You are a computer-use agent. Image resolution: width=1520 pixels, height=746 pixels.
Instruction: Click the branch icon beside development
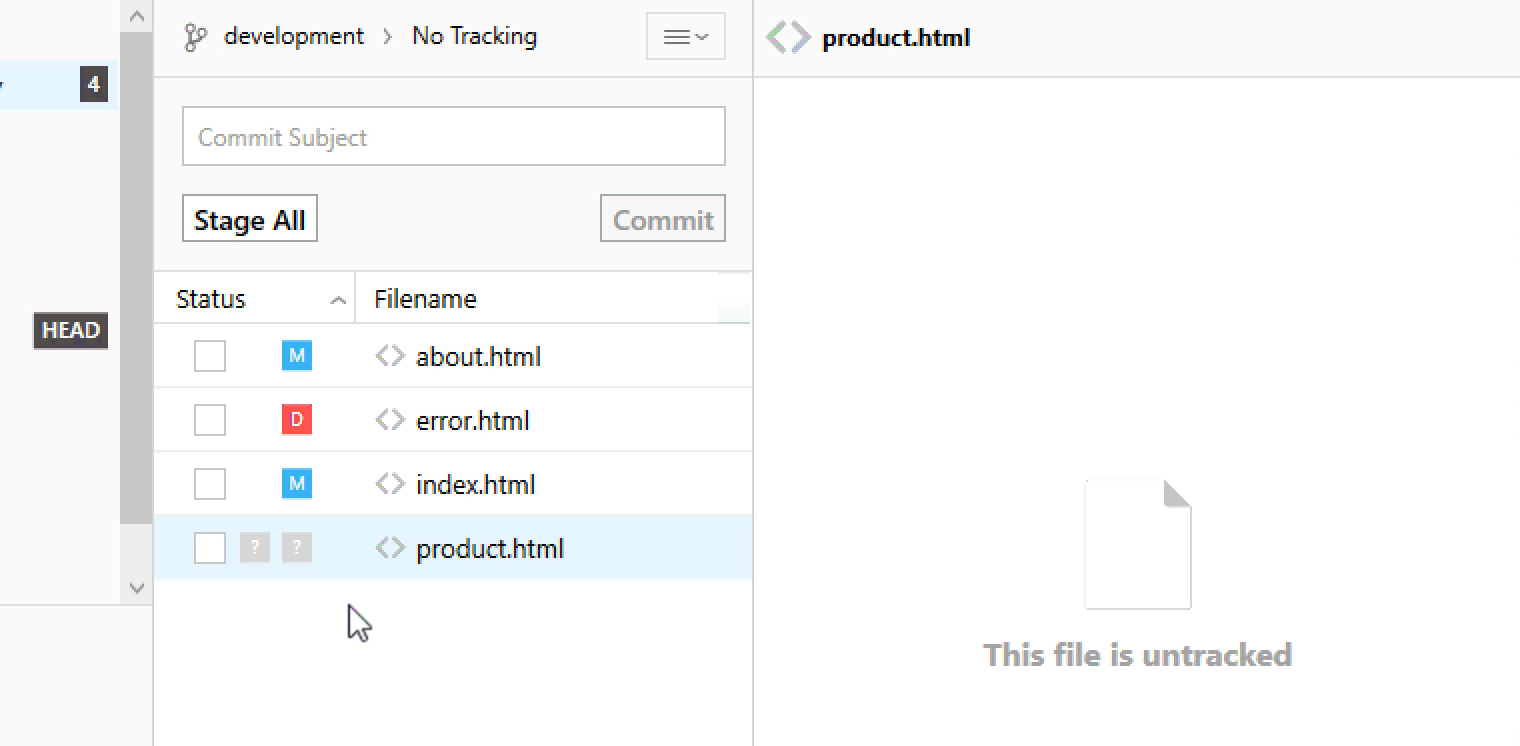click(196, 36)
